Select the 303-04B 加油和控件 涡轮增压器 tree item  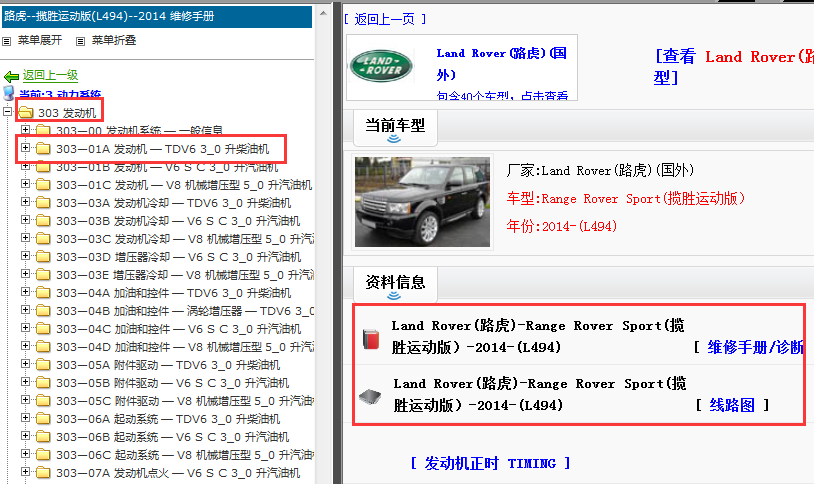pyautogui.click(x=185, y=311)
